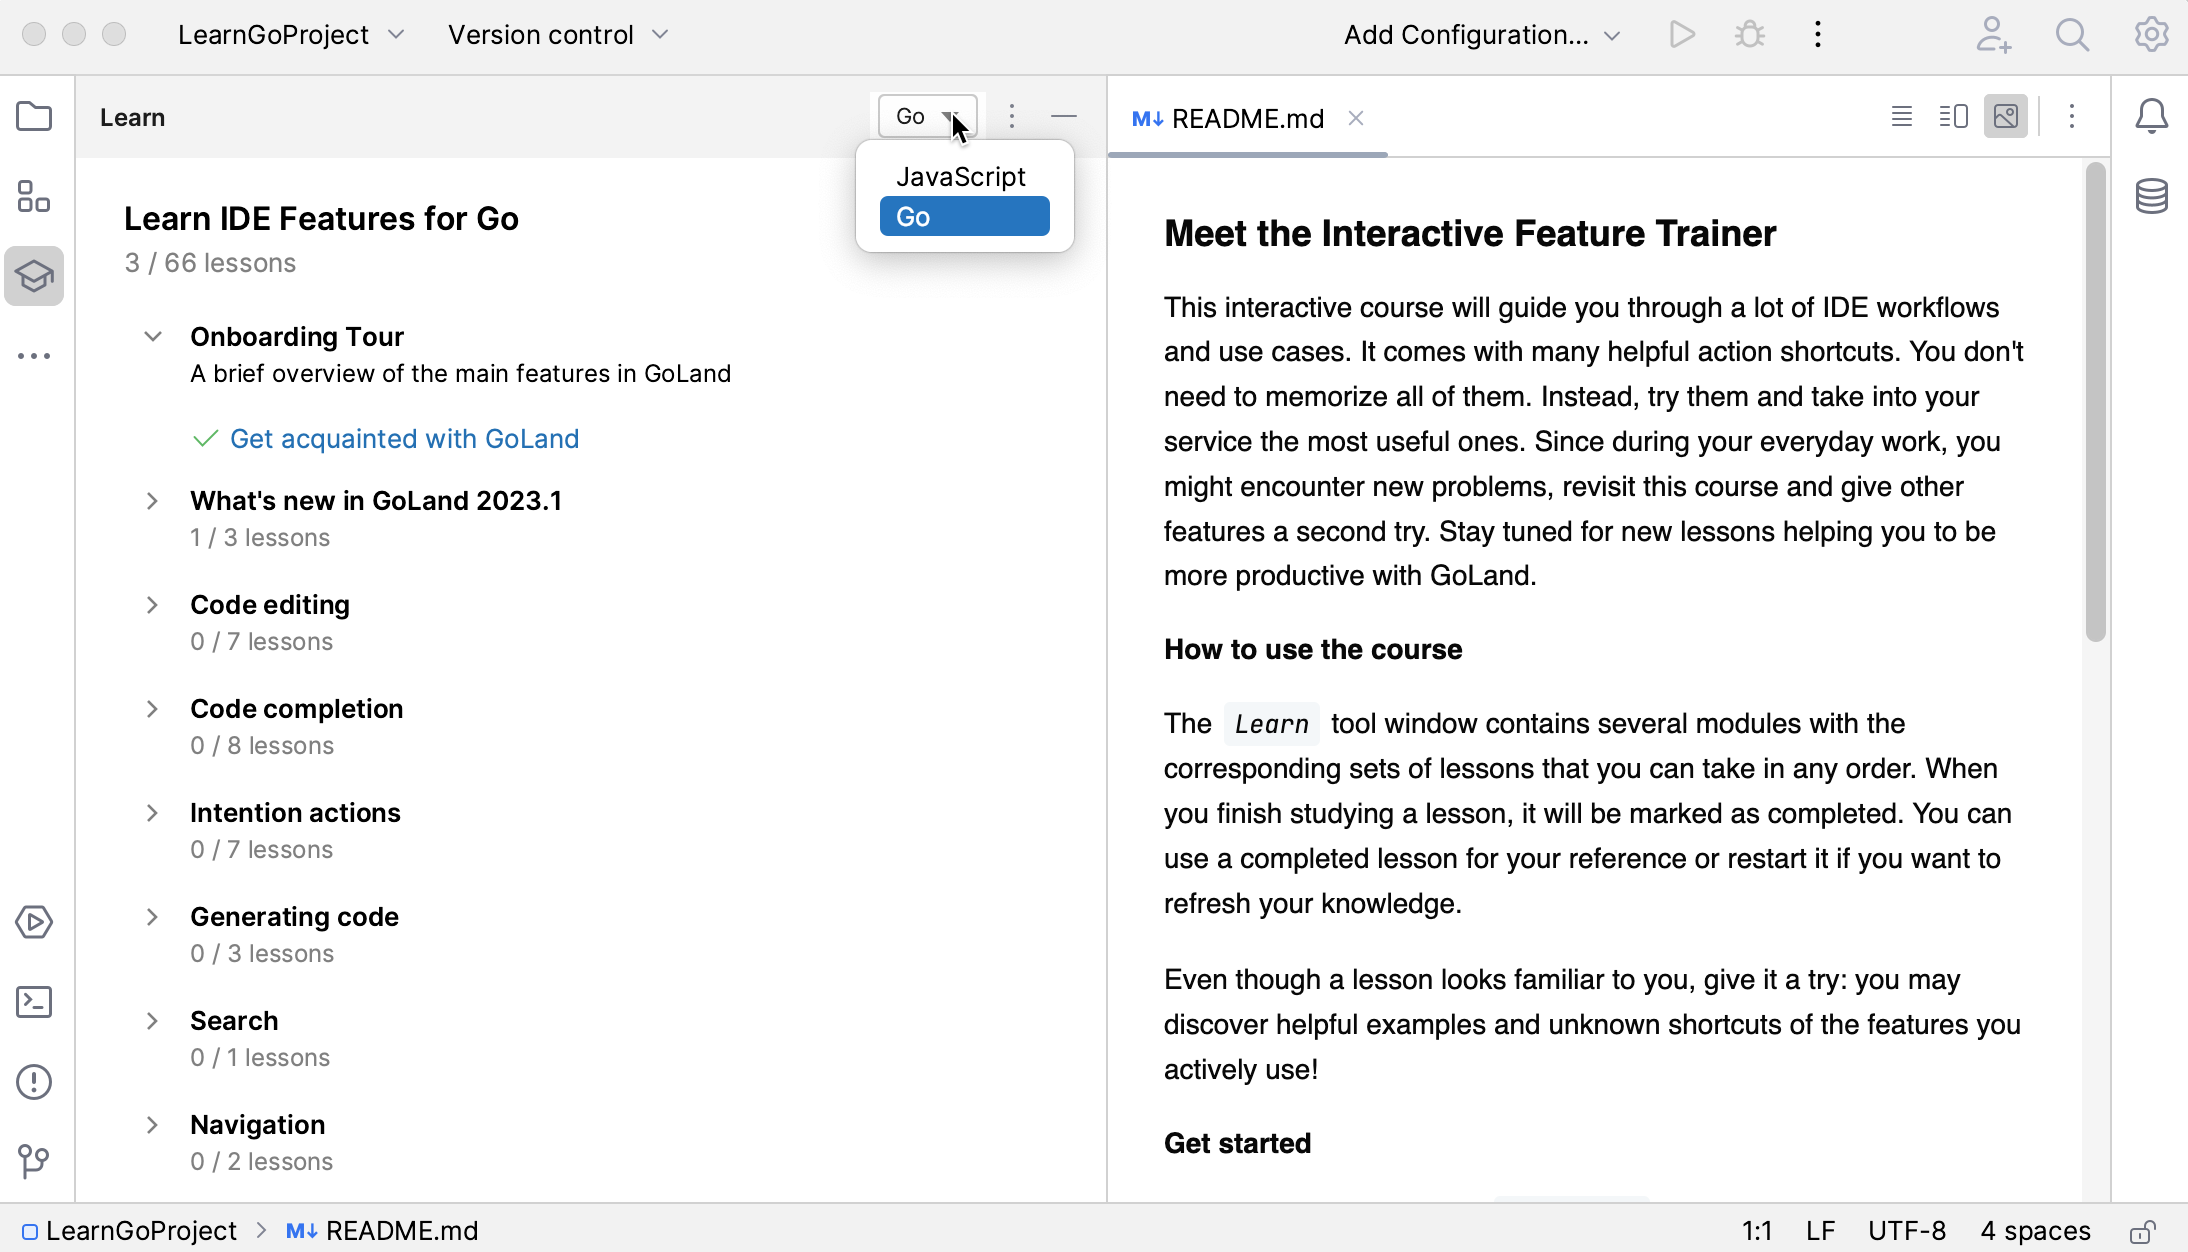The width and height of the screenshot is (2188, 1252).
Task: Click the README preview scrollbar
Action: pyautogui.click(x=2095, y=400)
